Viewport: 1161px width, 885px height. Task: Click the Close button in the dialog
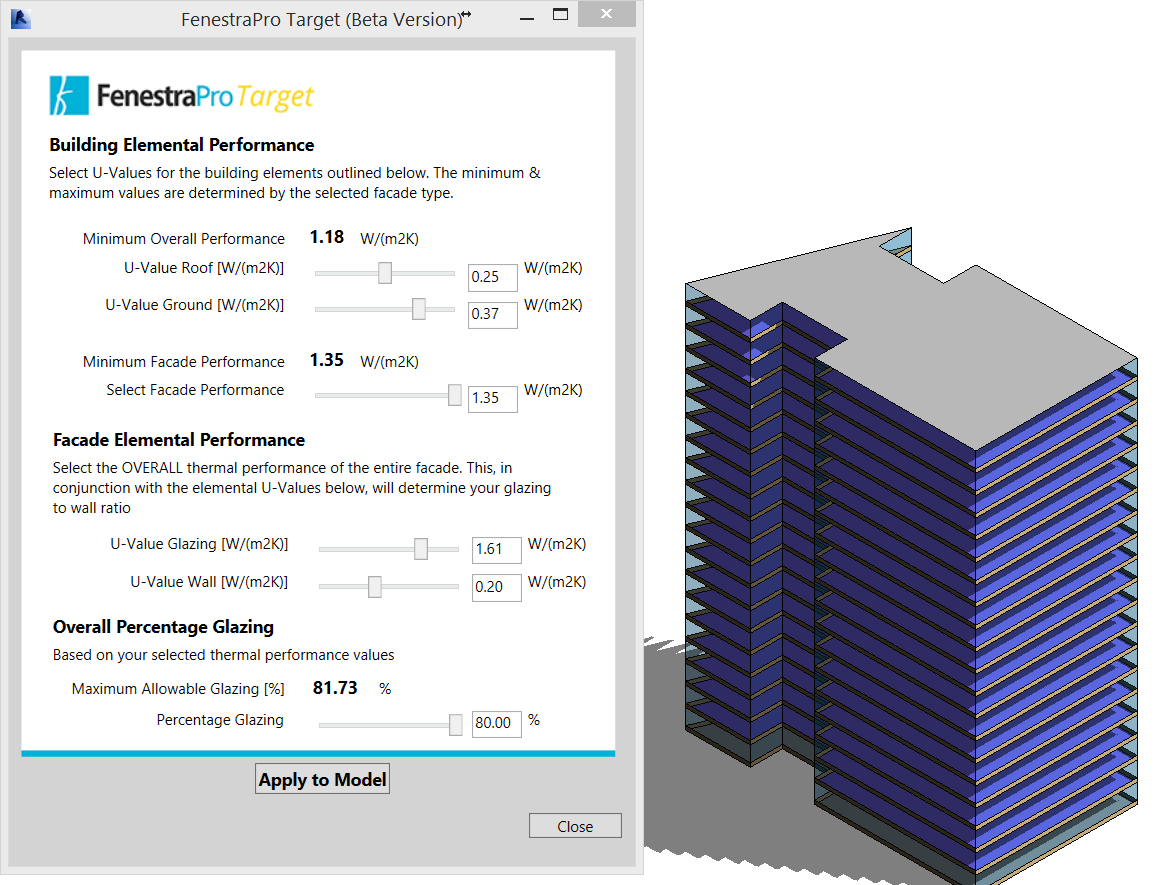(575, 826)
